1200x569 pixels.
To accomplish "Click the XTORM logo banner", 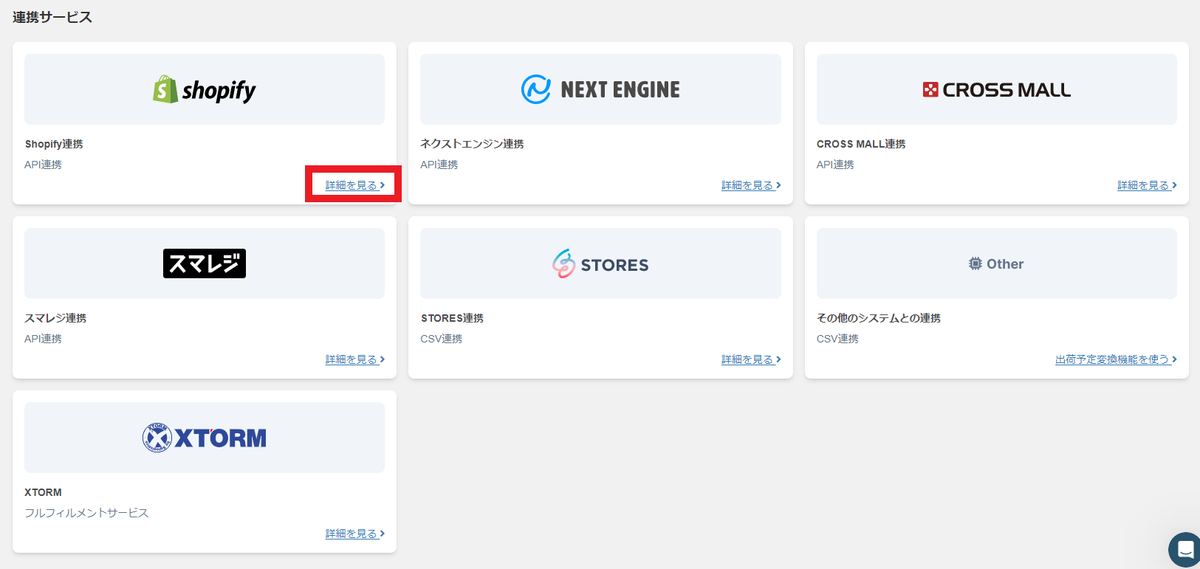I will tap(204, 438).
